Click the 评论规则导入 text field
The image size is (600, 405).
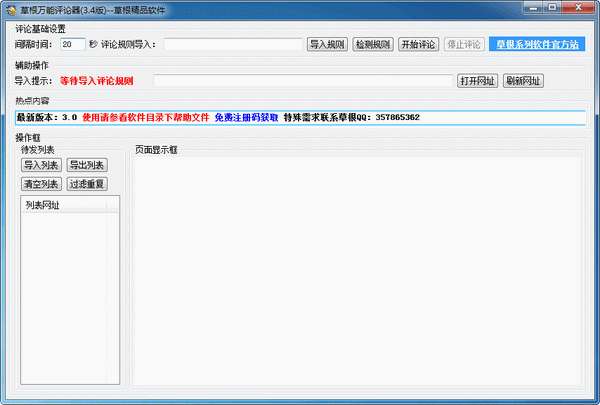point(232,44)
